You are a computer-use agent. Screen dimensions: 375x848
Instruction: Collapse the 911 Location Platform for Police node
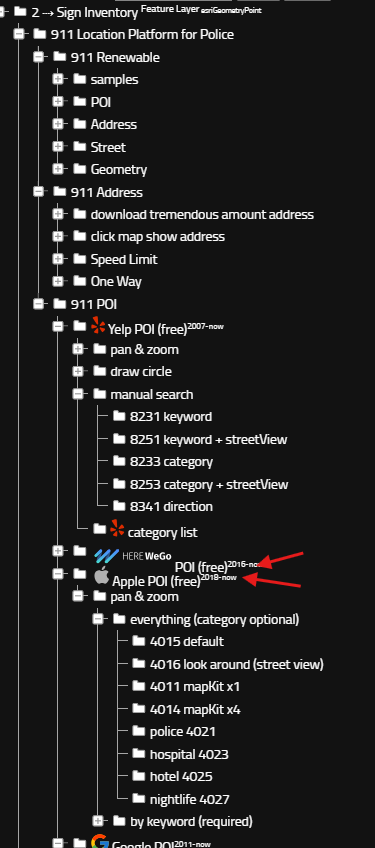[18, 34]
